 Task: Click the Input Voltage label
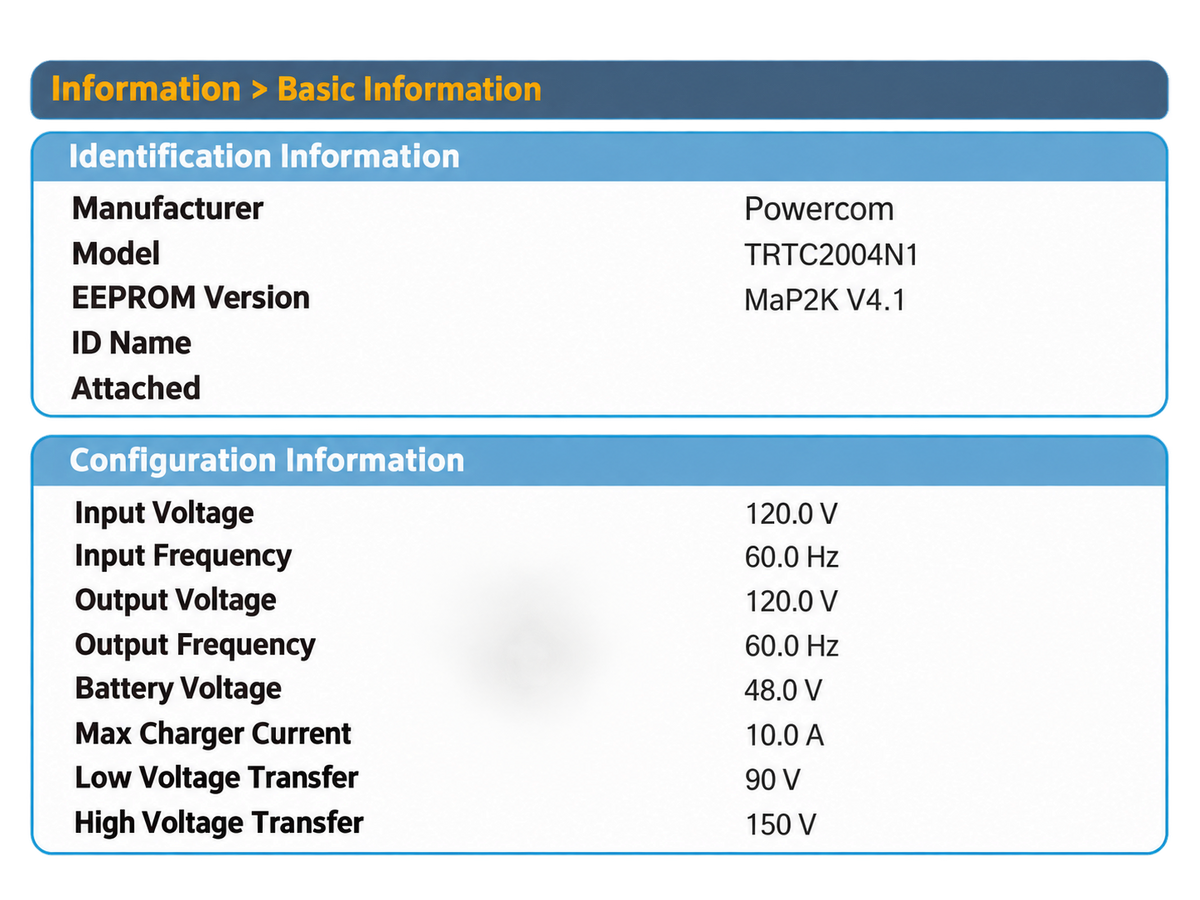point(164,513)
